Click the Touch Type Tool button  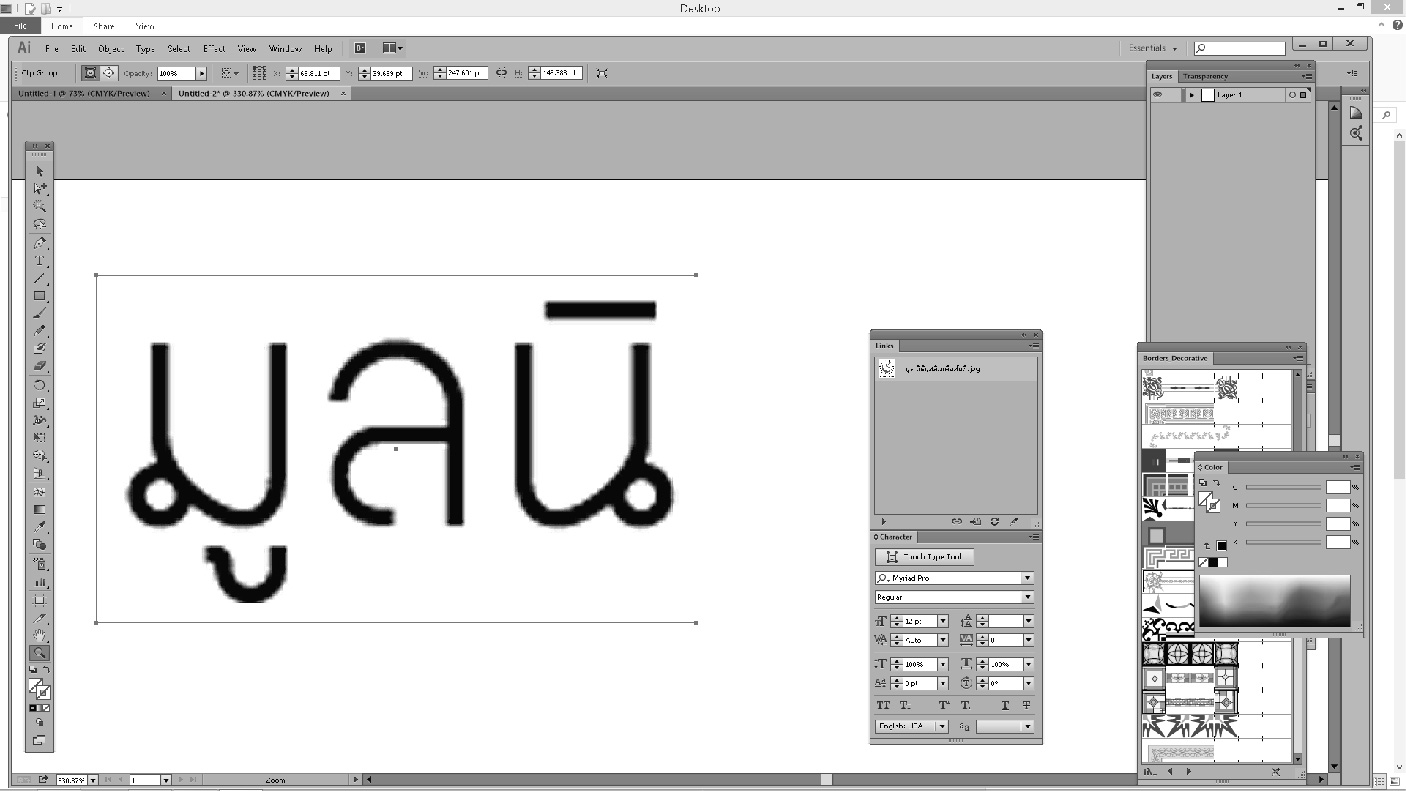pyautogui.click(x=924, y=557)
